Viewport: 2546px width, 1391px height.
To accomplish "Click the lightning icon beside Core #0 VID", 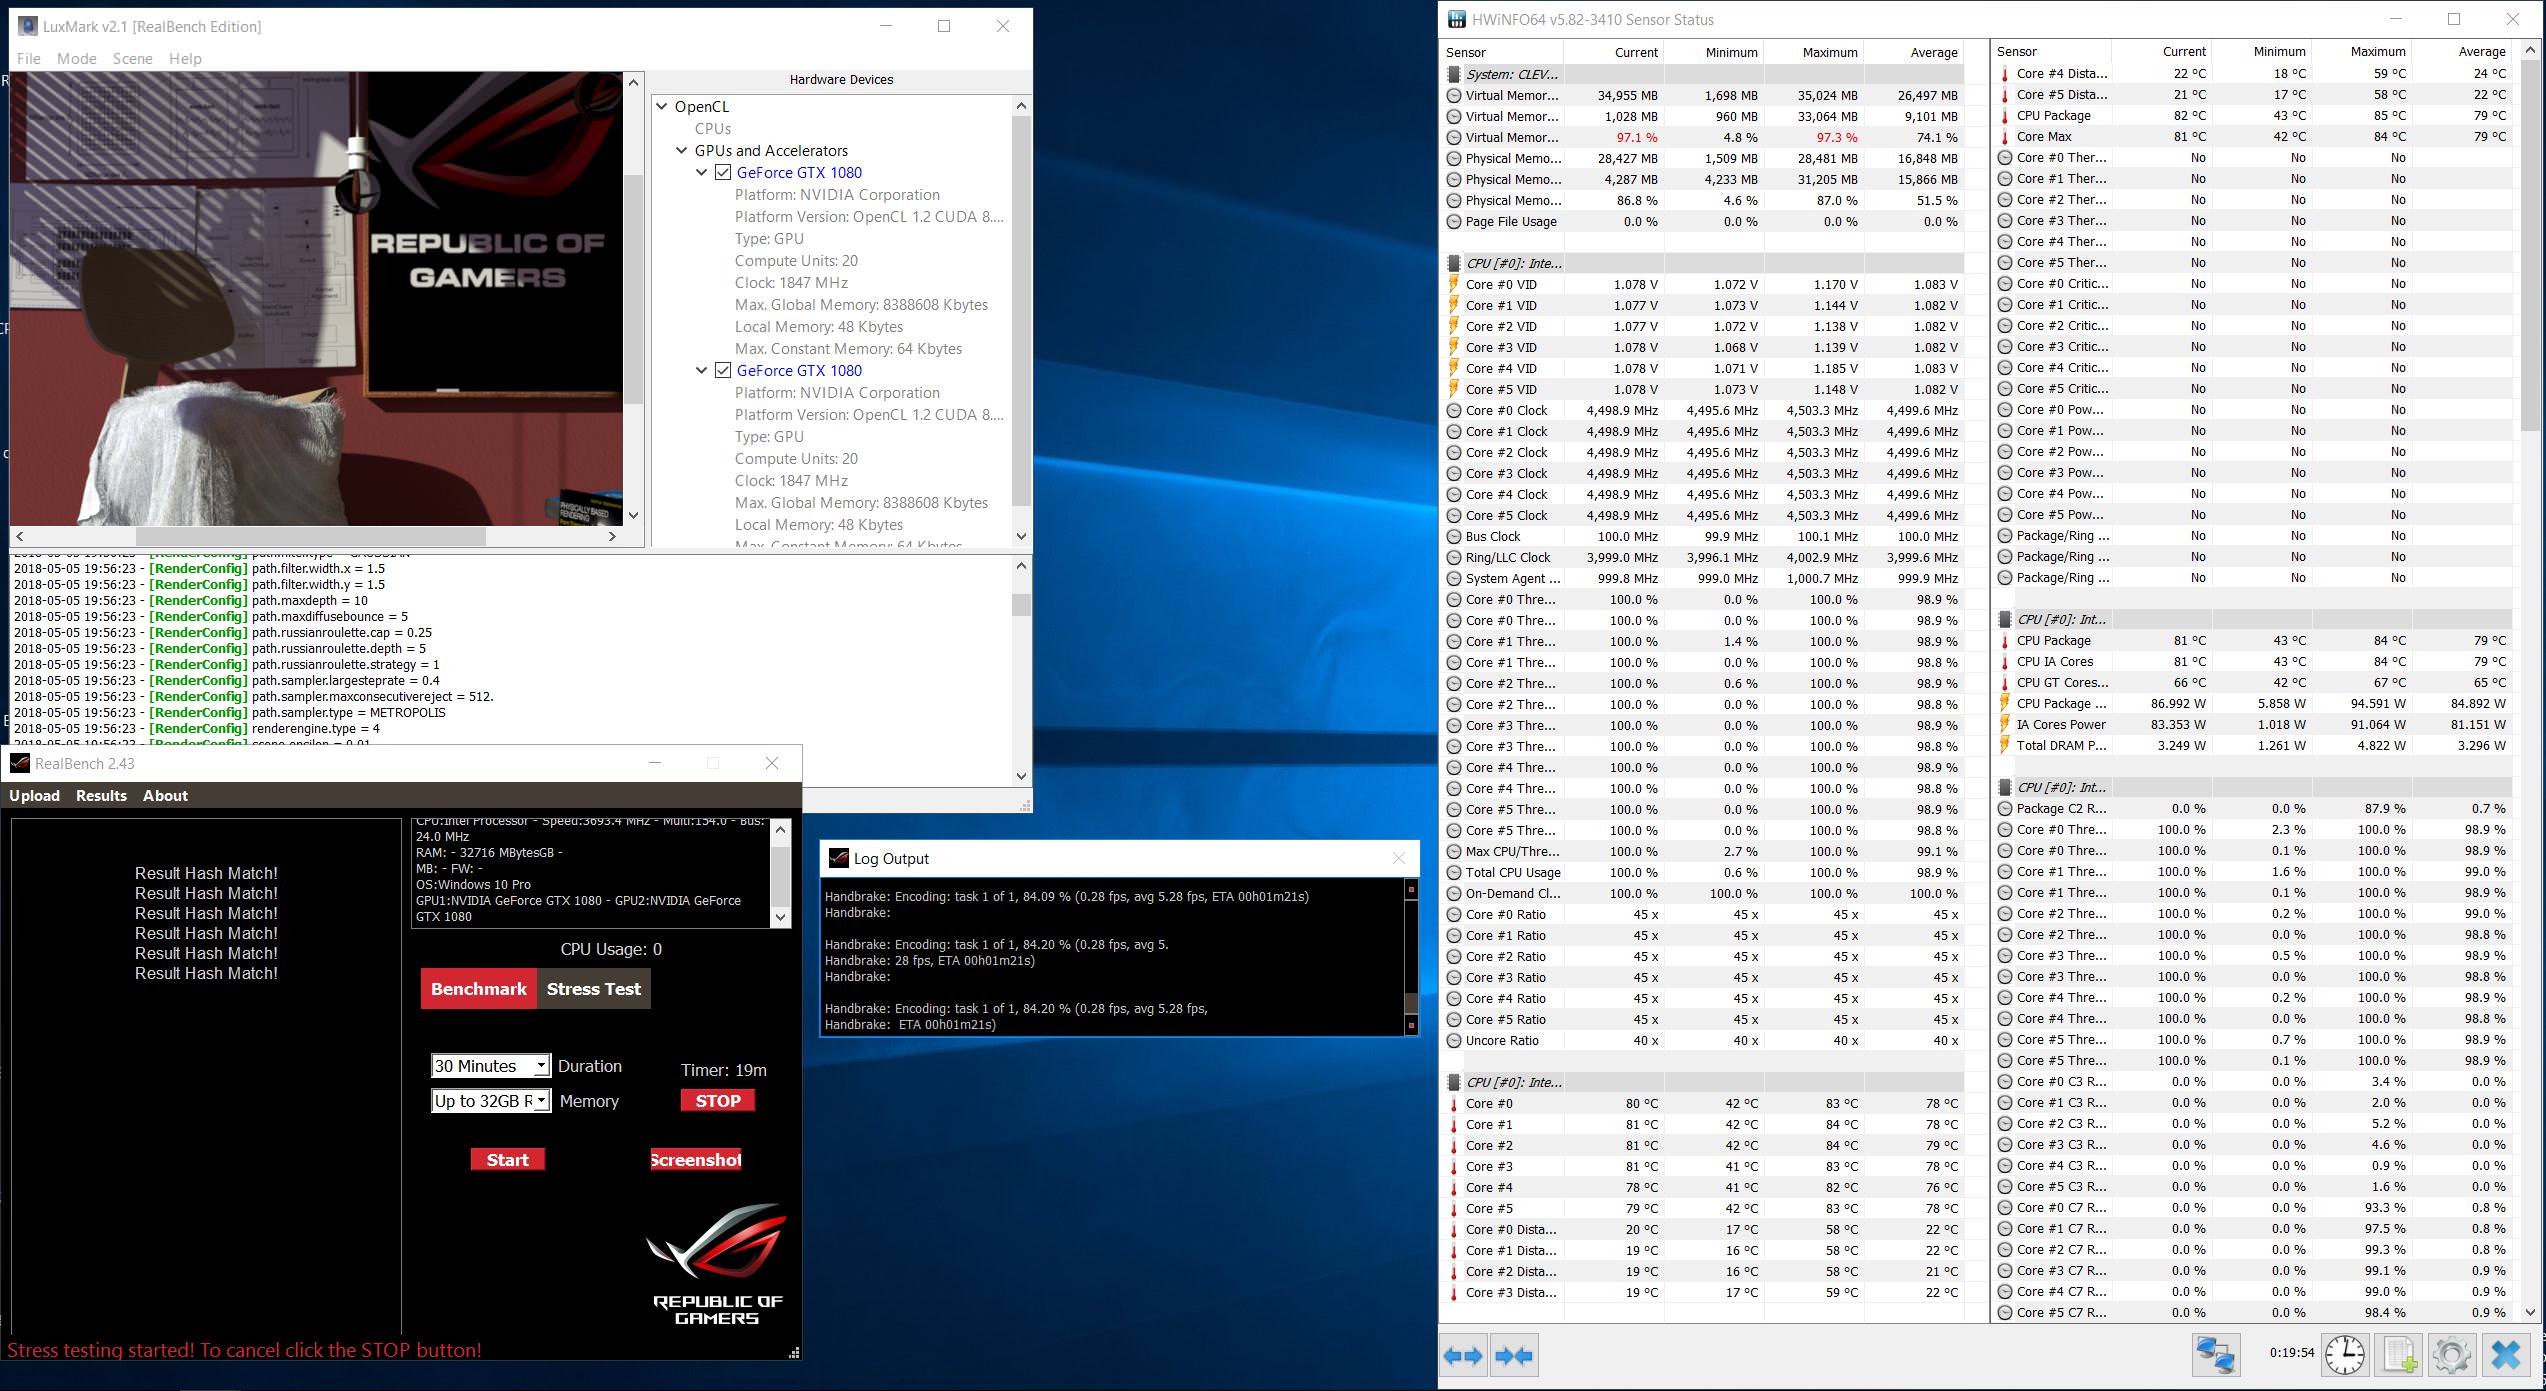I will (x=1454, y=284).
